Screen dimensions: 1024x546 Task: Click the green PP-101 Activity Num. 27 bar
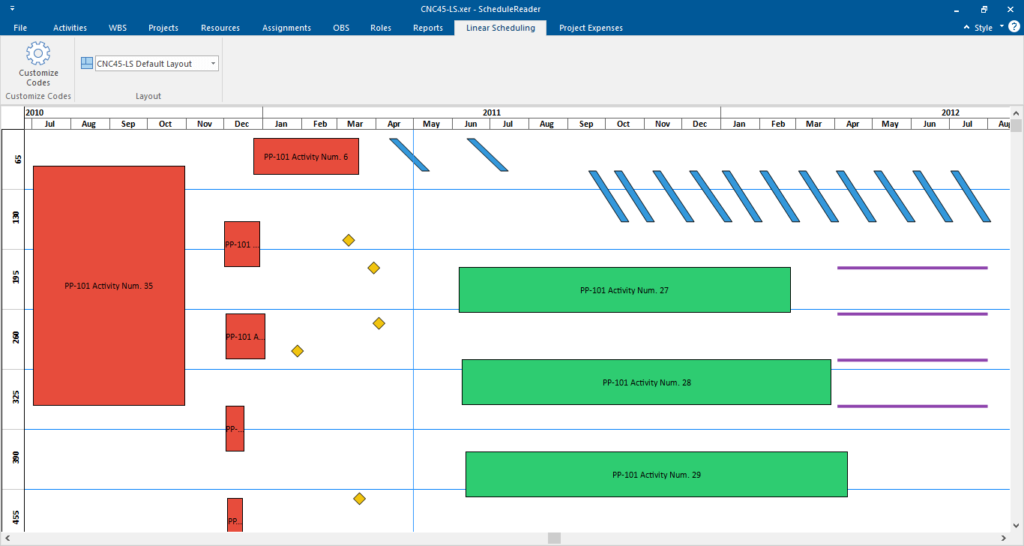[624, 290]
